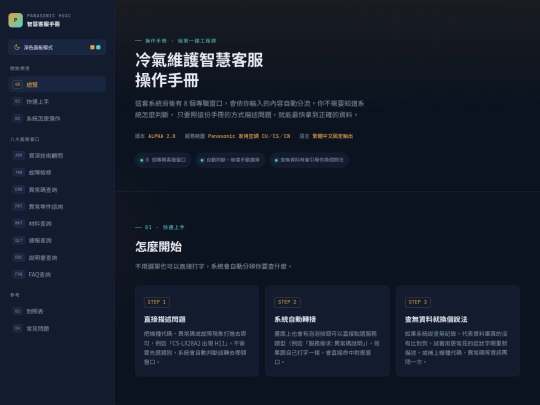The image size is (540, 405).
Task: Open the 故障檢修 sidebar entry
Action: tap(57, 172)
